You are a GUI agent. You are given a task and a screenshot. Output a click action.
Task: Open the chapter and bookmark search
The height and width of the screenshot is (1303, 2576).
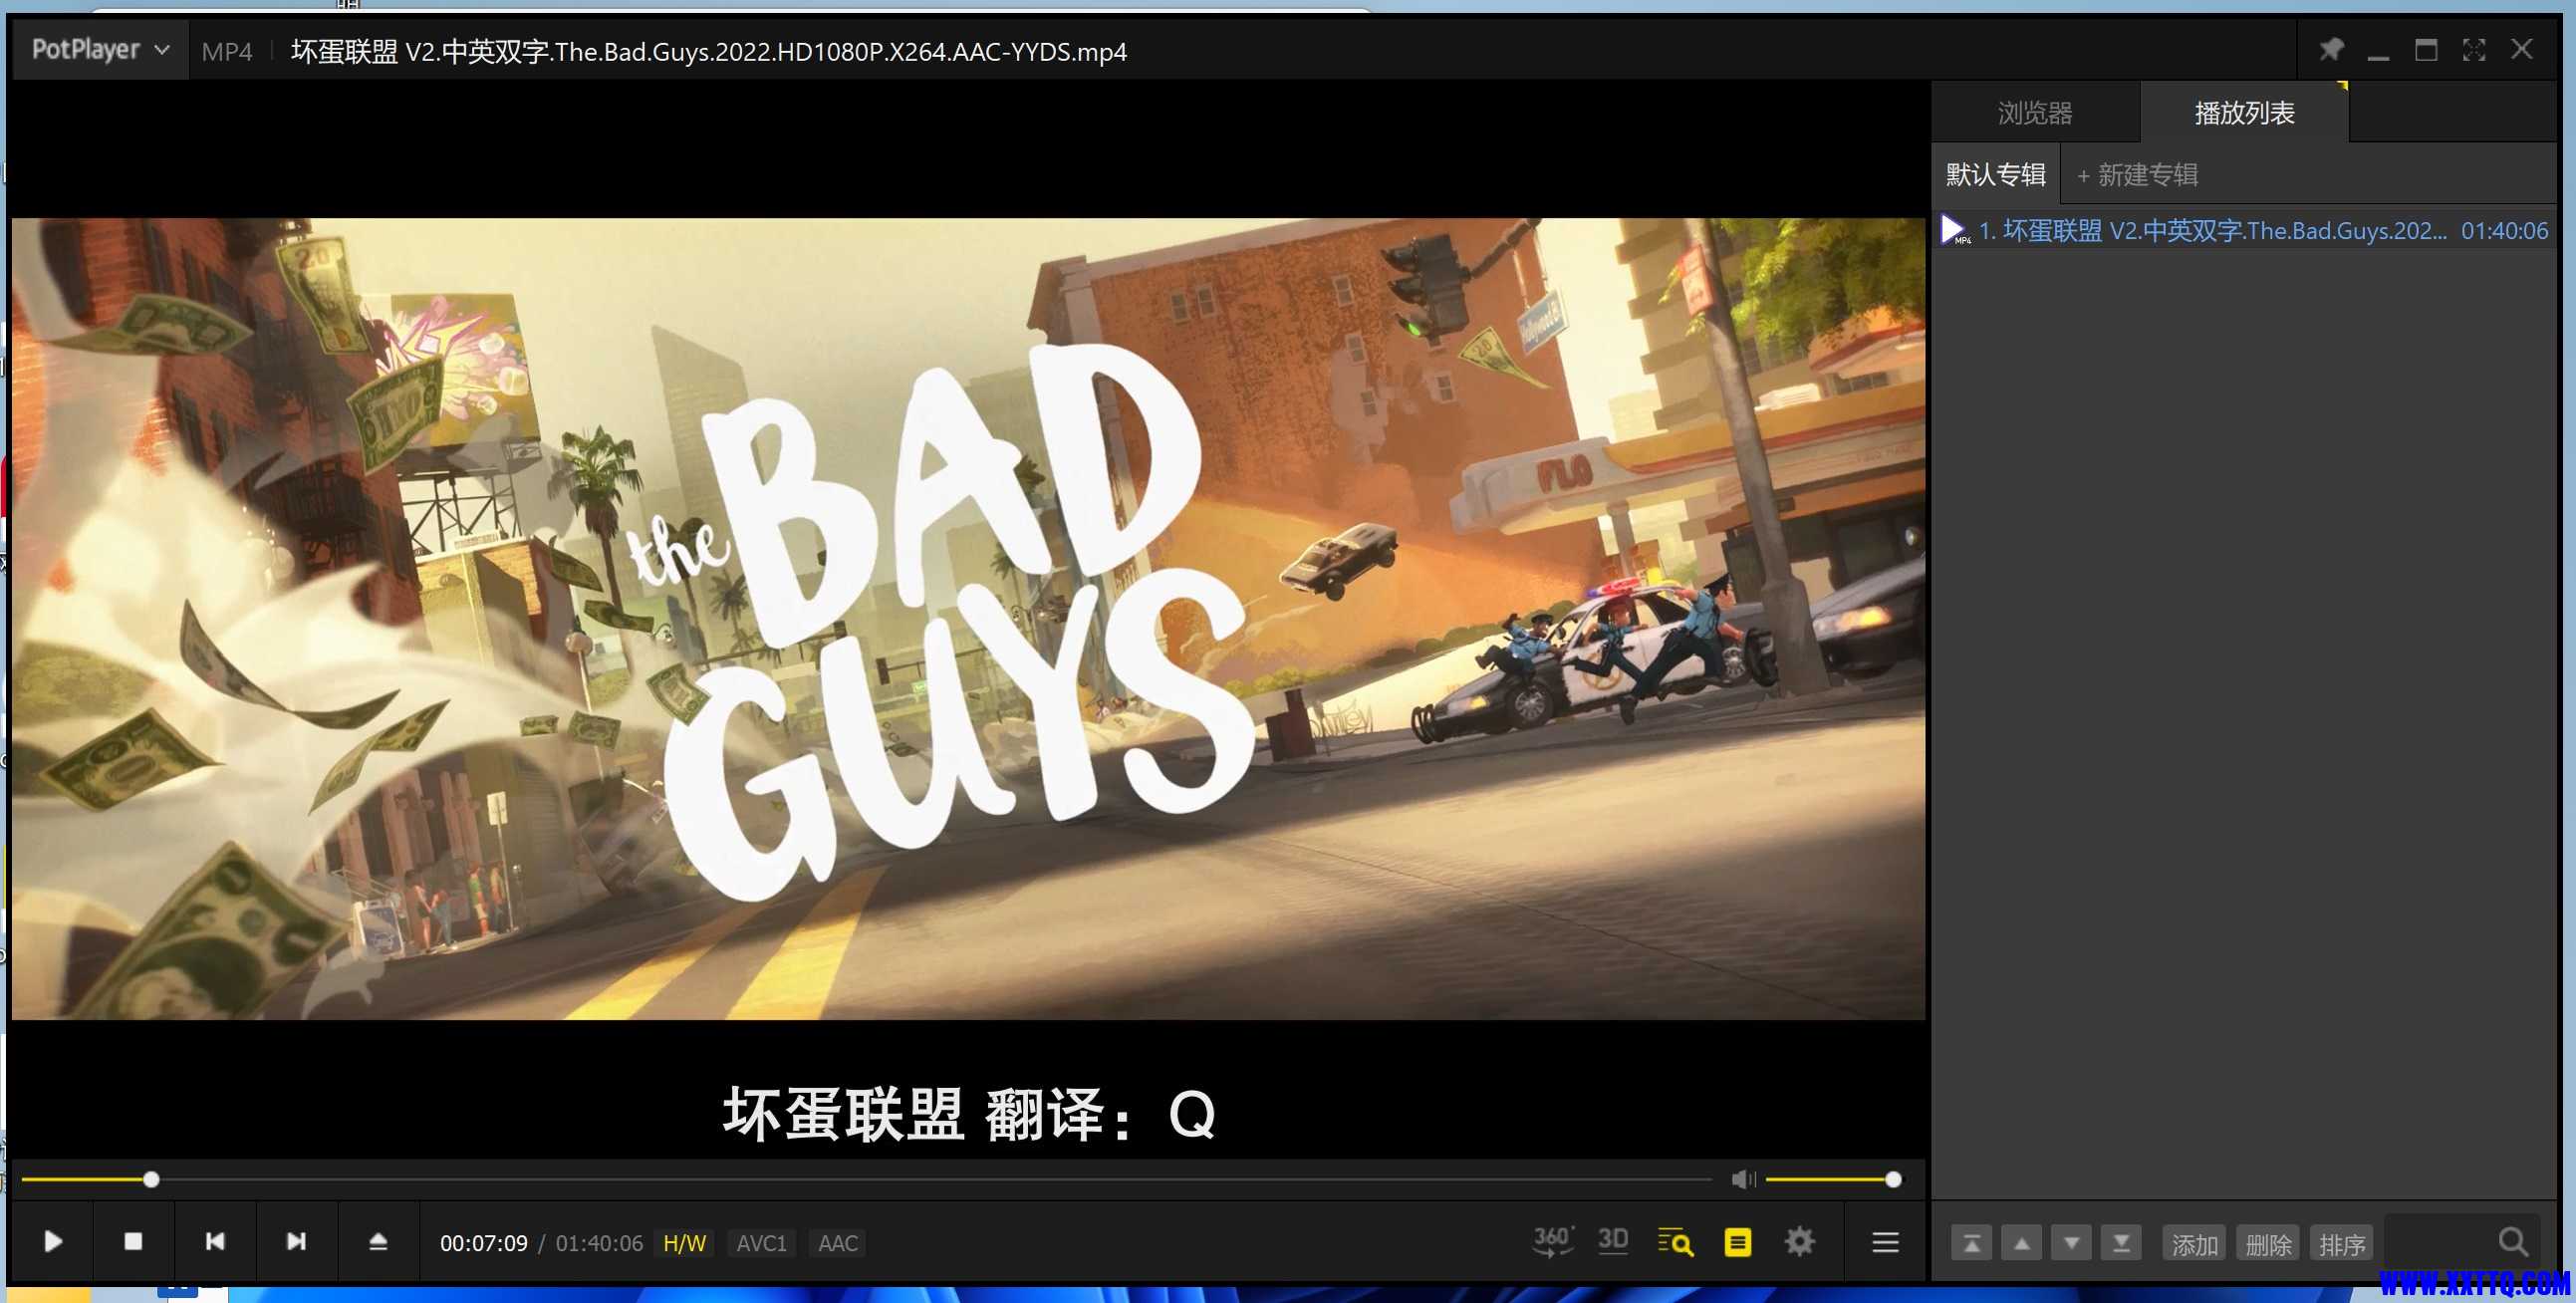[x=1675, y=1242]
